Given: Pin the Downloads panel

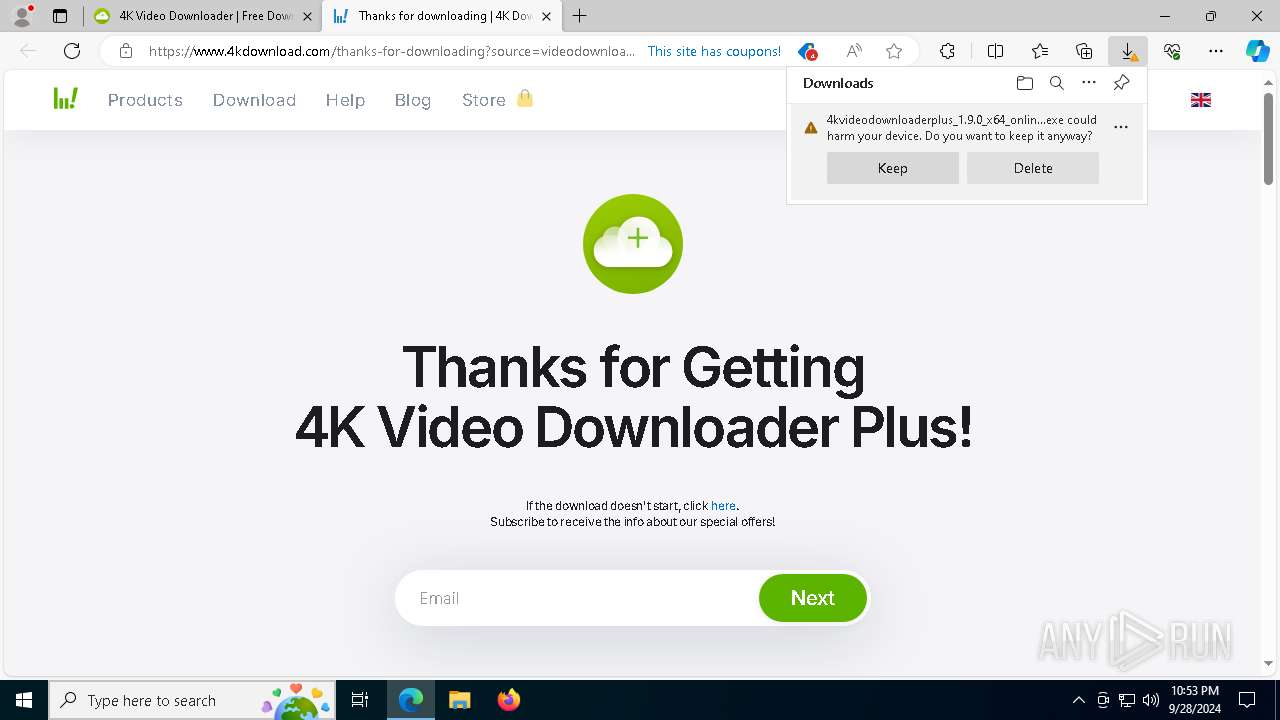Looking at the screenshot, I should [1121, 83].
